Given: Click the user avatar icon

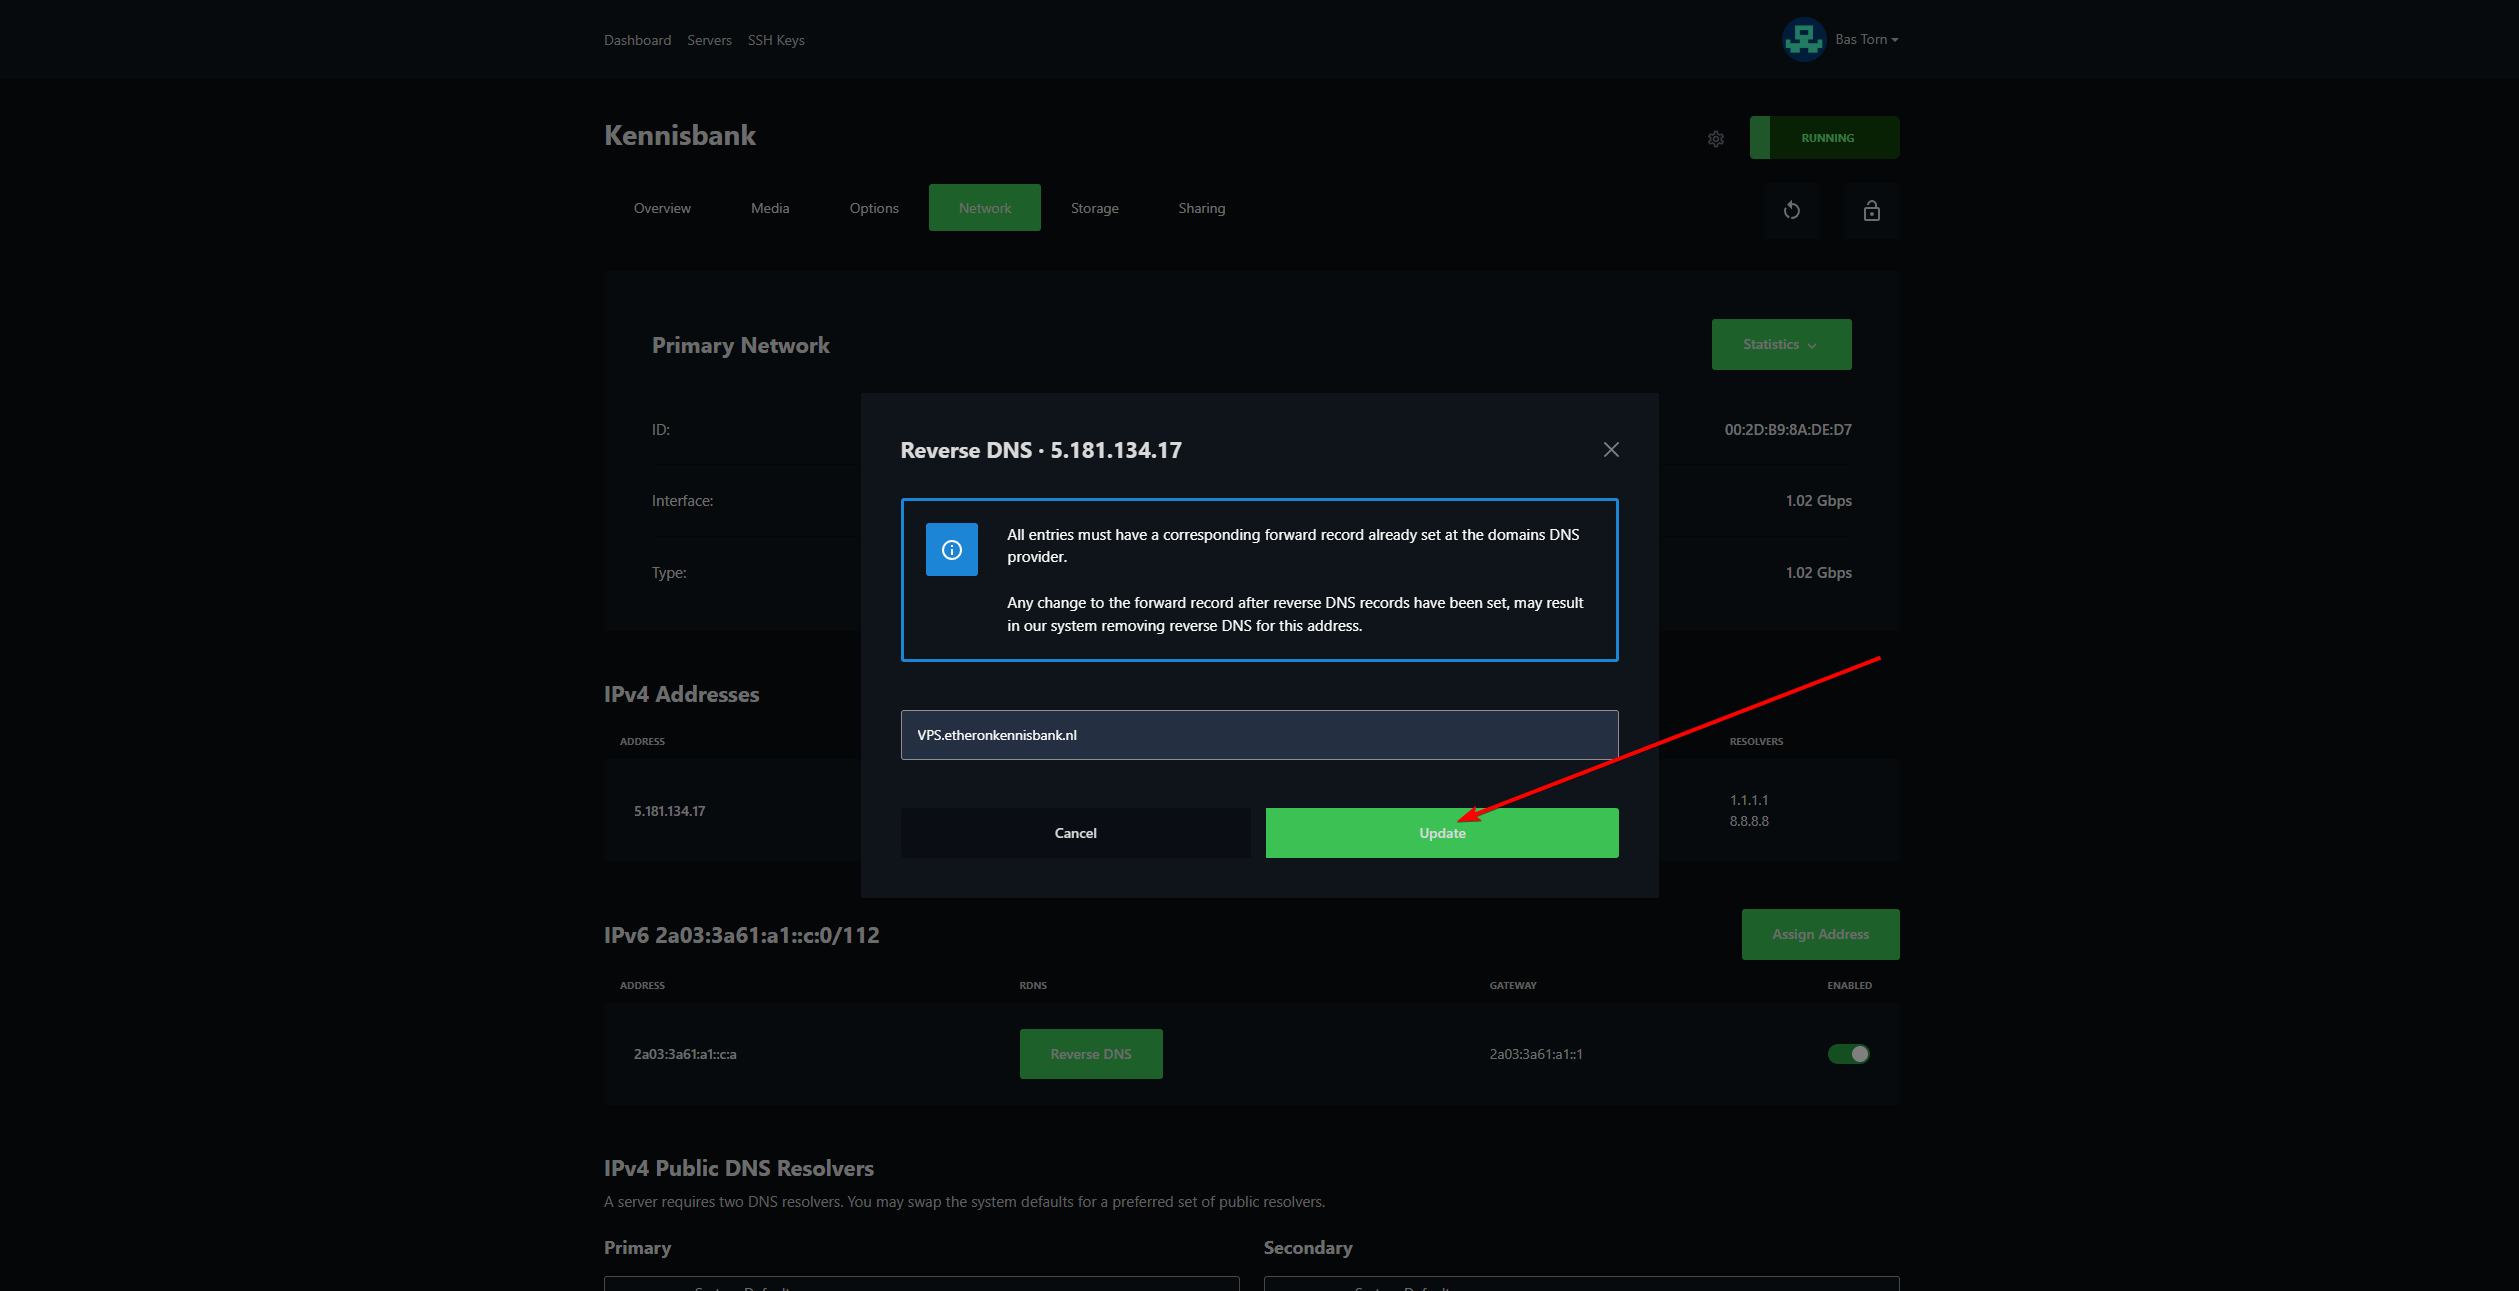Looking at the screenshot, I should (1804, 40).
